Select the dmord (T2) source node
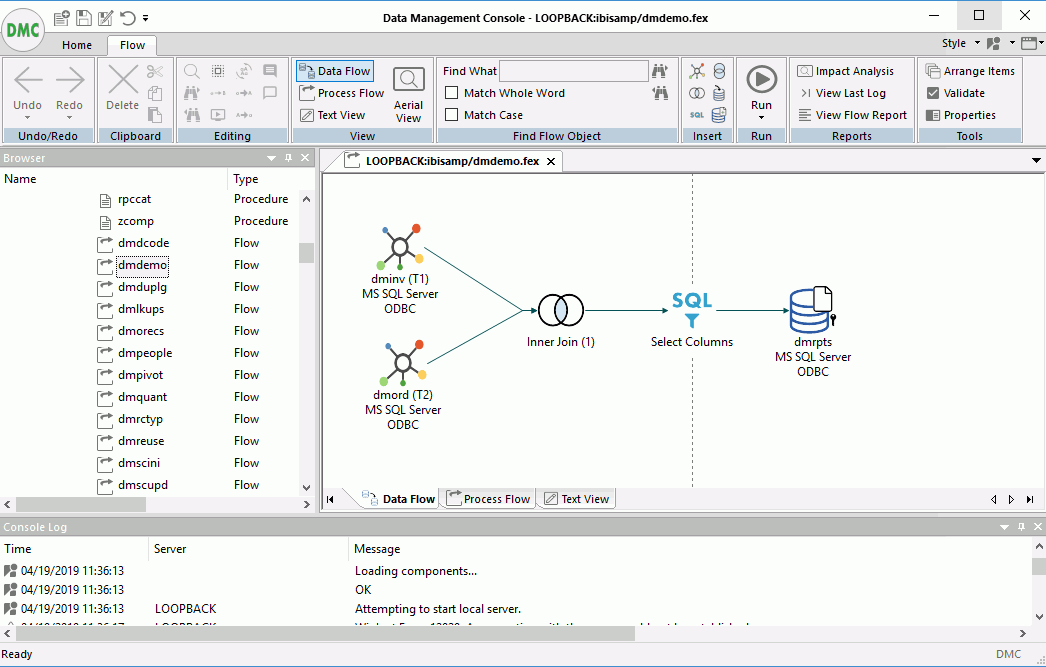This screenshot has height=667, width=1046. pyautogui.click(x=403, y=385)
